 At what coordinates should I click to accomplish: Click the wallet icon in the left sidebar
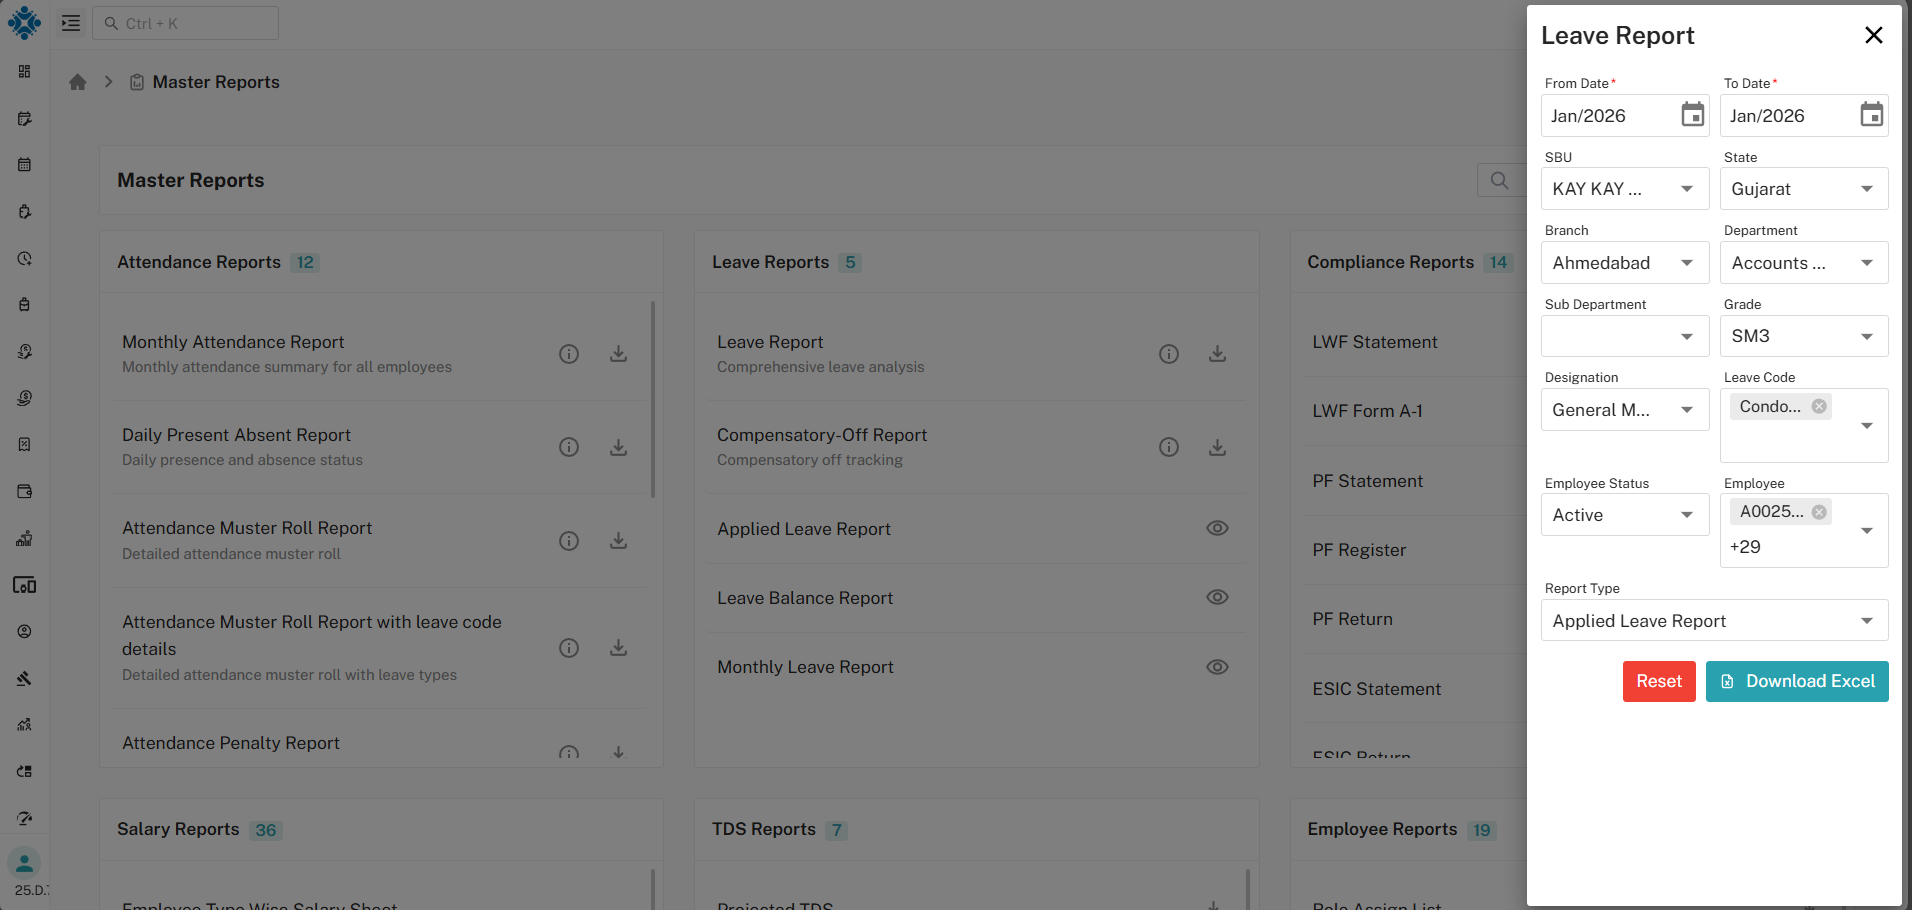(x=24, y=491)
